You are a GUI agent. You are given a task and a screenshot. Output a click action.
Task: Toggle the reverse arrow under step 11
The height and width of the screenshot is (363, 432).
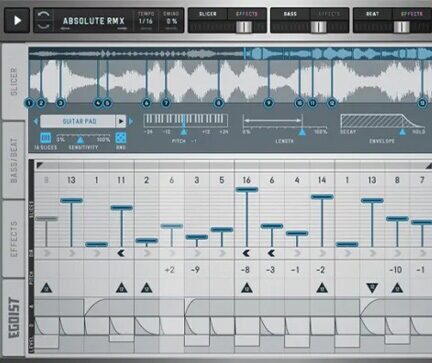point(121,253)
